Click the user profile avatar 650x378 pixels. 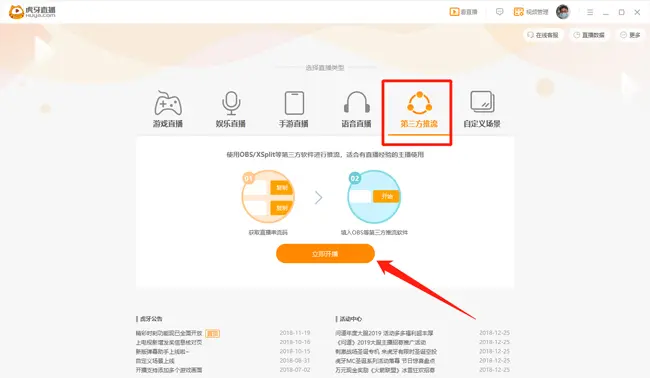[x=563, y=12]
